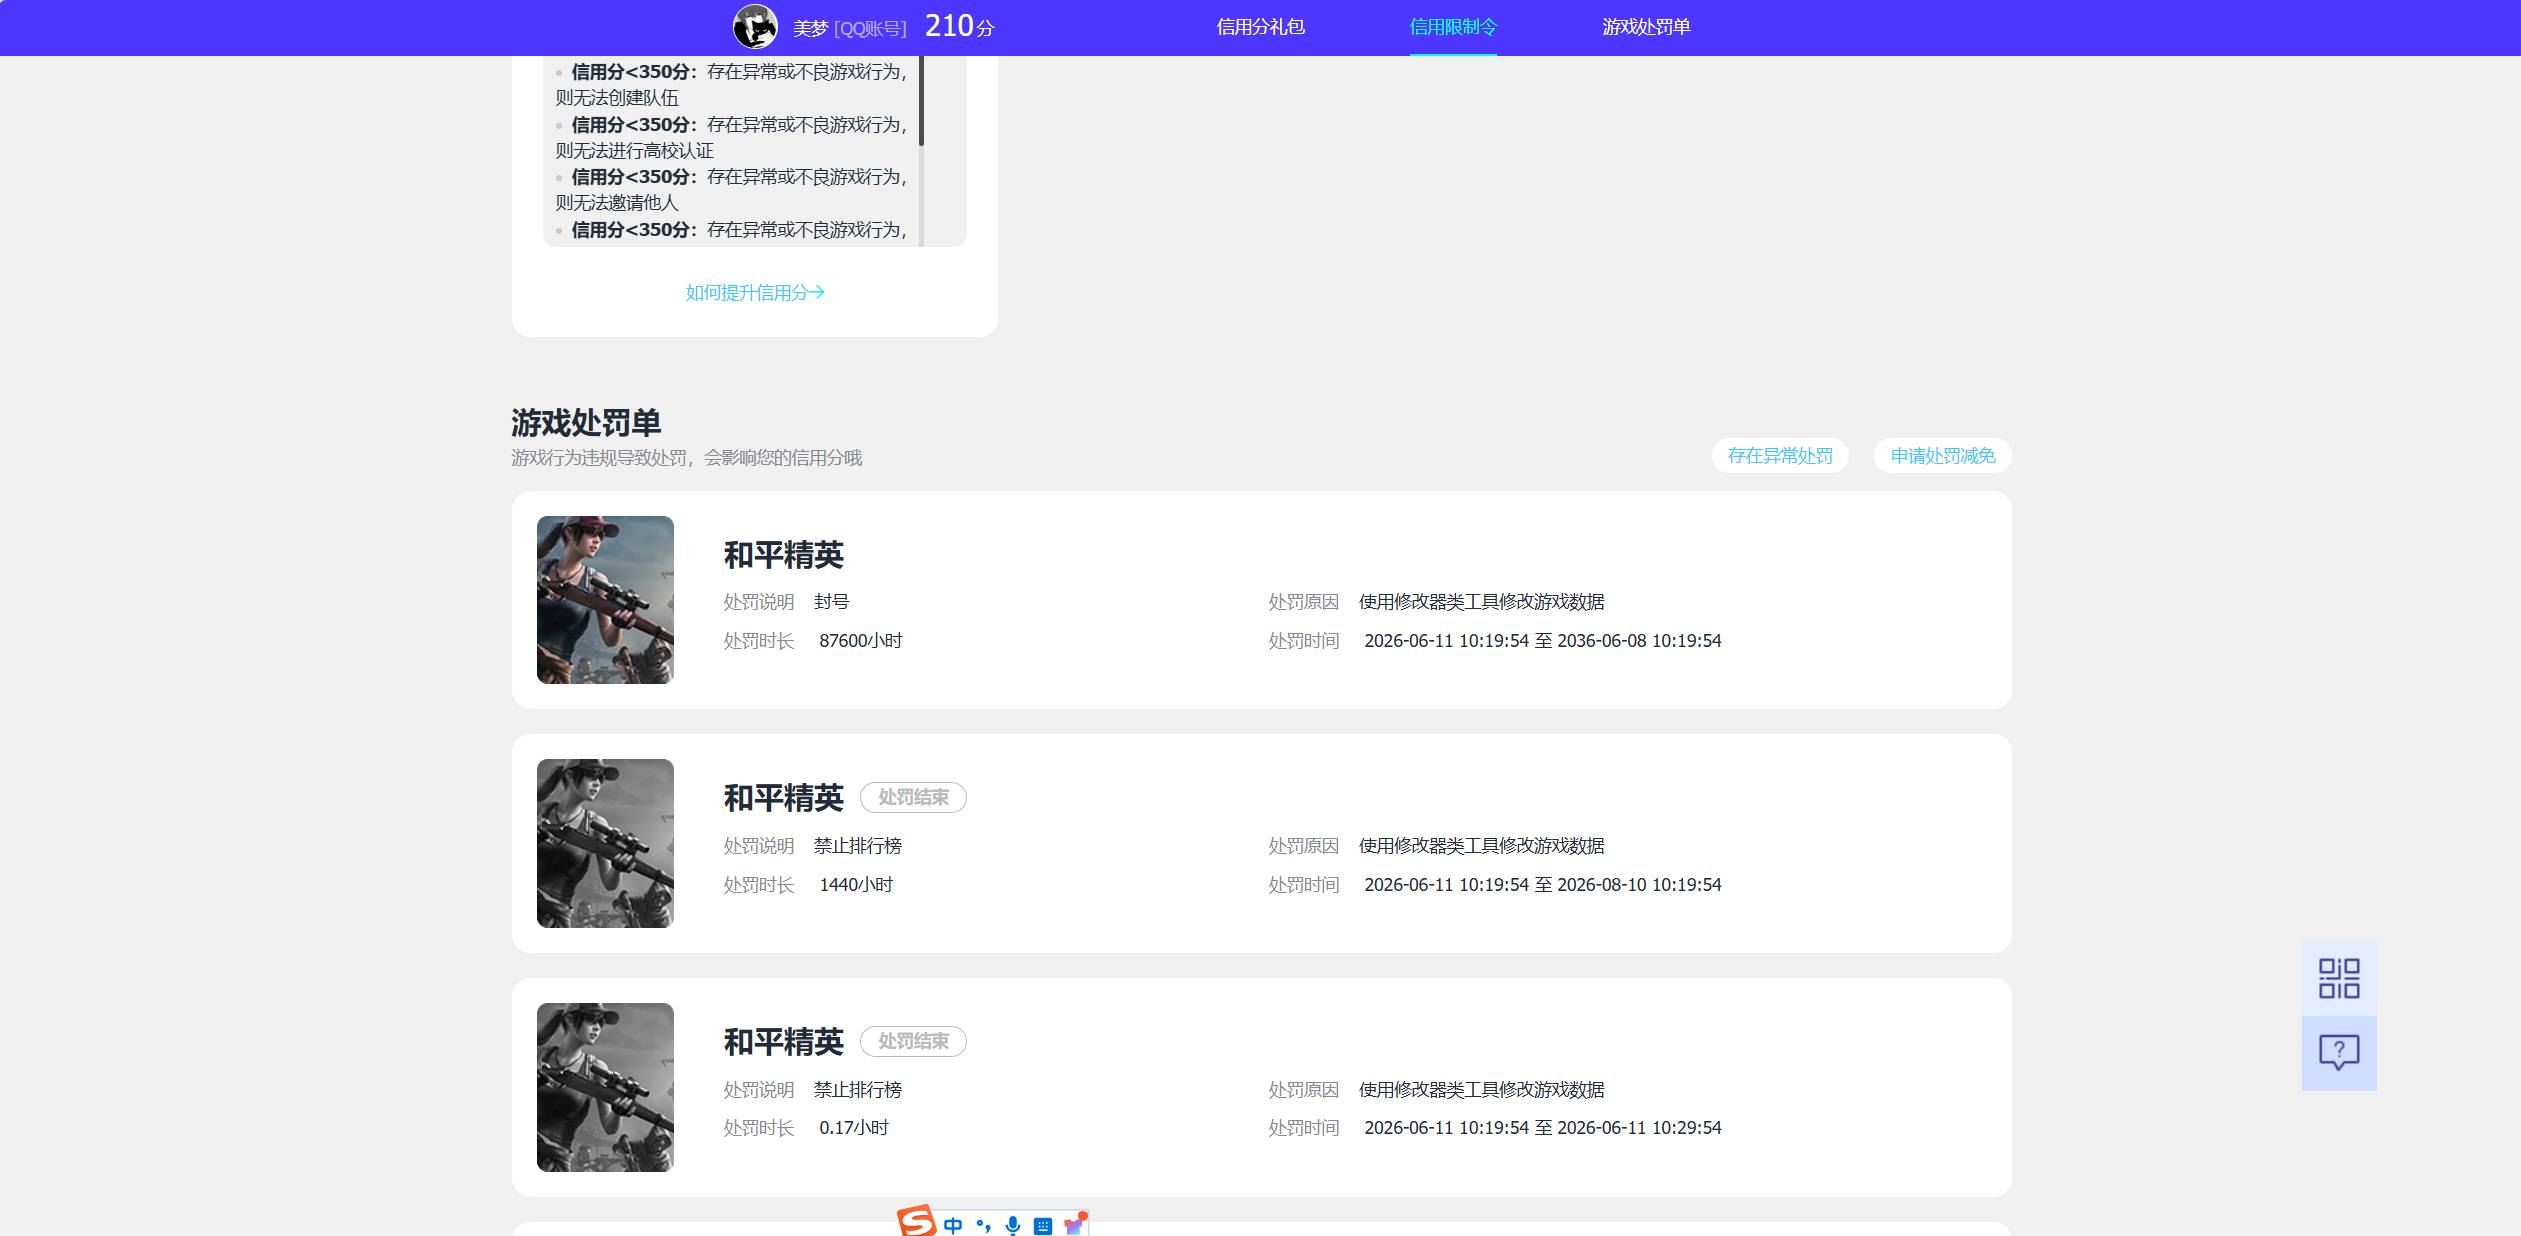Activate Sogou voice input microphone
This screenshot has width=2521, height=1236.
[x=1013, y=1226]
